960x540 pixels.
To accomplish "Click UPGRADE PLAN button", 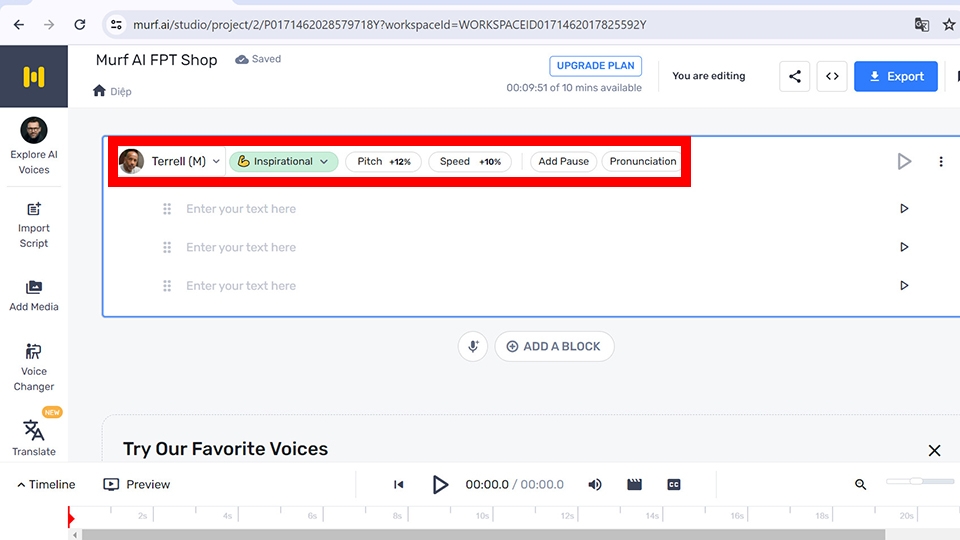I will [595, 66].
